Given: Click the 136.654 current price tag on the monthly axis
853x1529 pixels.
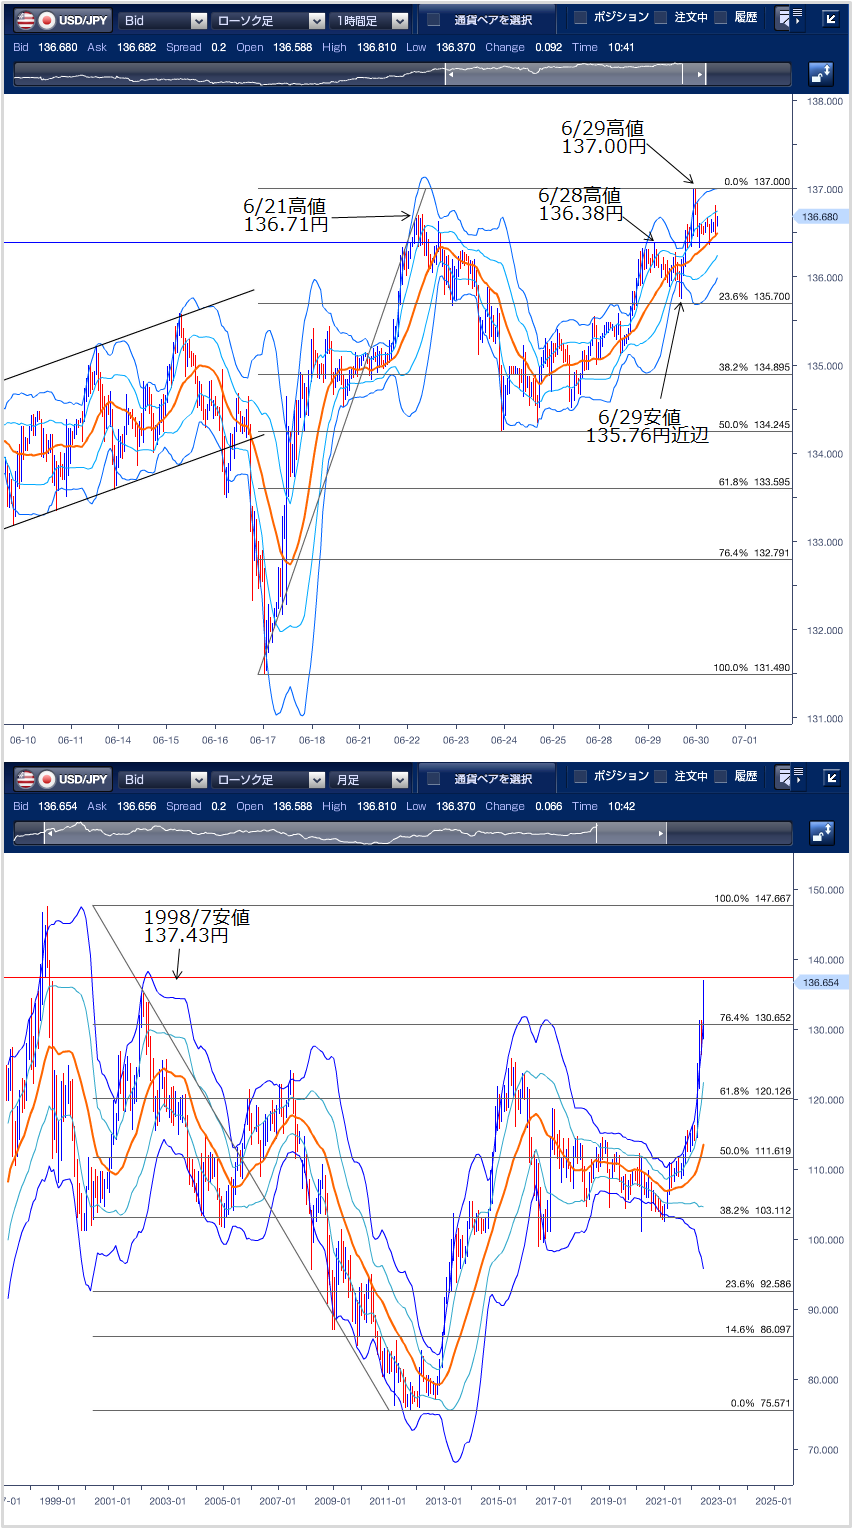Looking at the screenshot, I should (820, 983).
